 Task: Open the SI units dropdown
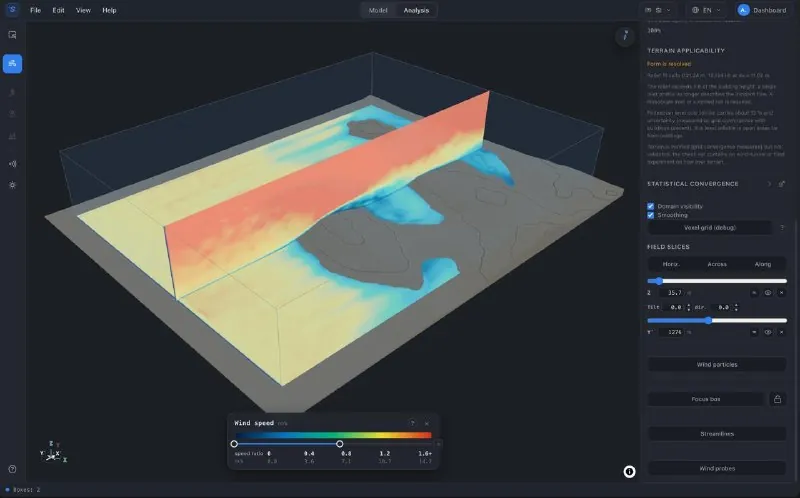(657, 10)
